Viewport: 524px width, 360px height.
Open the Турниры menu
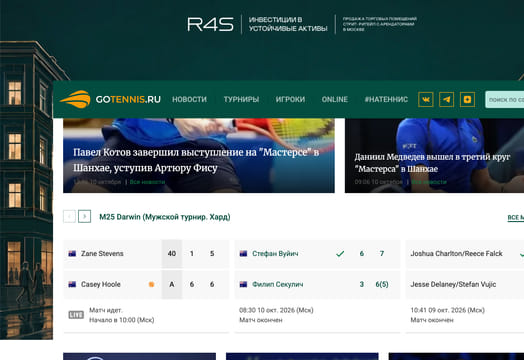click(241, 100)
